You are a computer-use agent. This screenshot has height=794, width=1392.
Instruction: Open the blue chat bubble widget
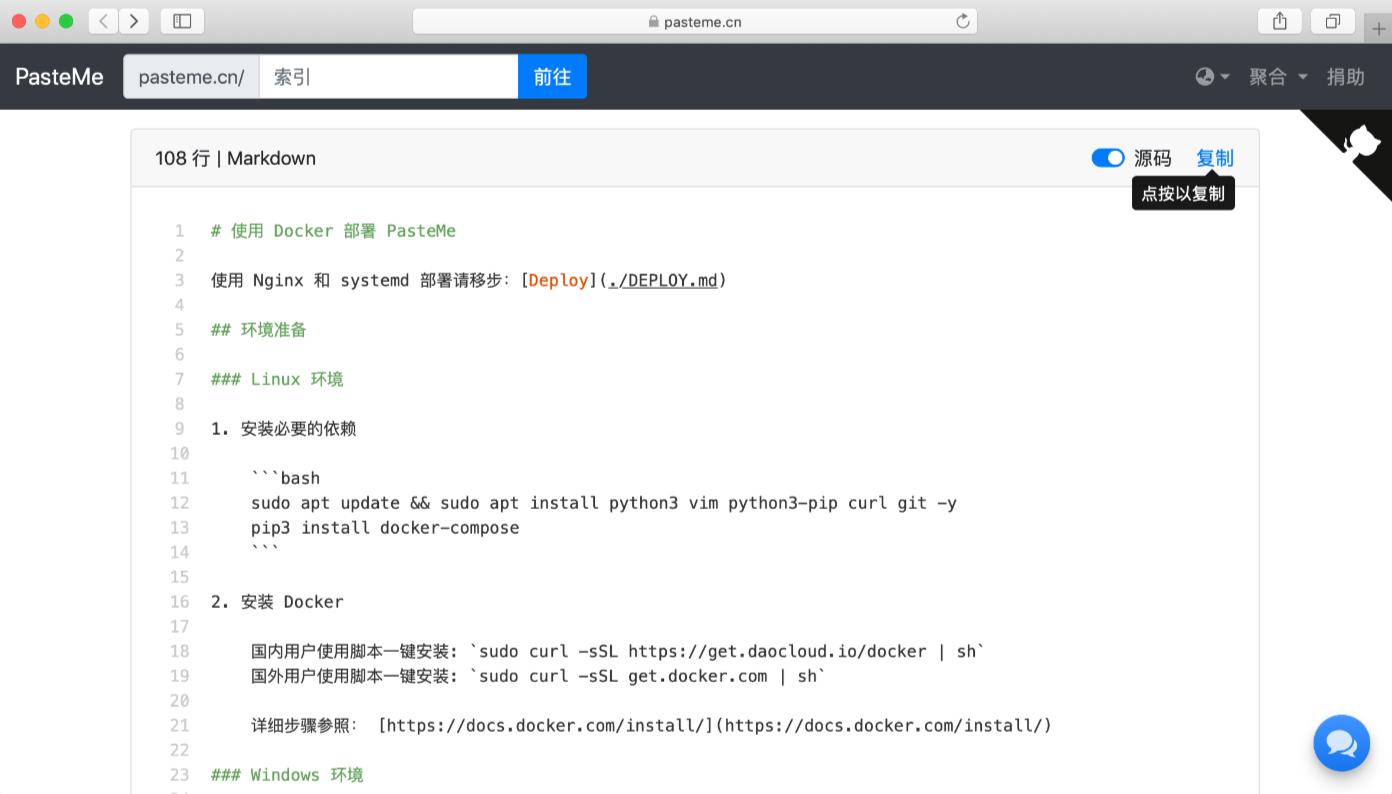(1341, 743)
